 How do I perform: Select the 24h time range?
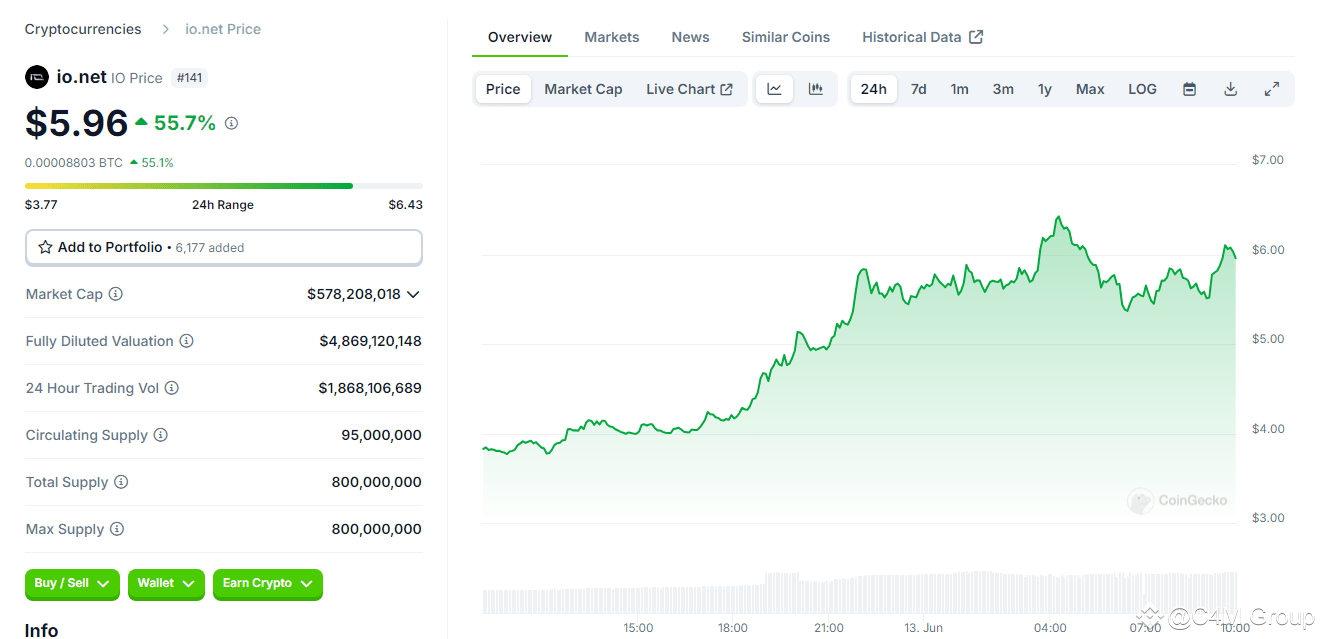[874, 89]
